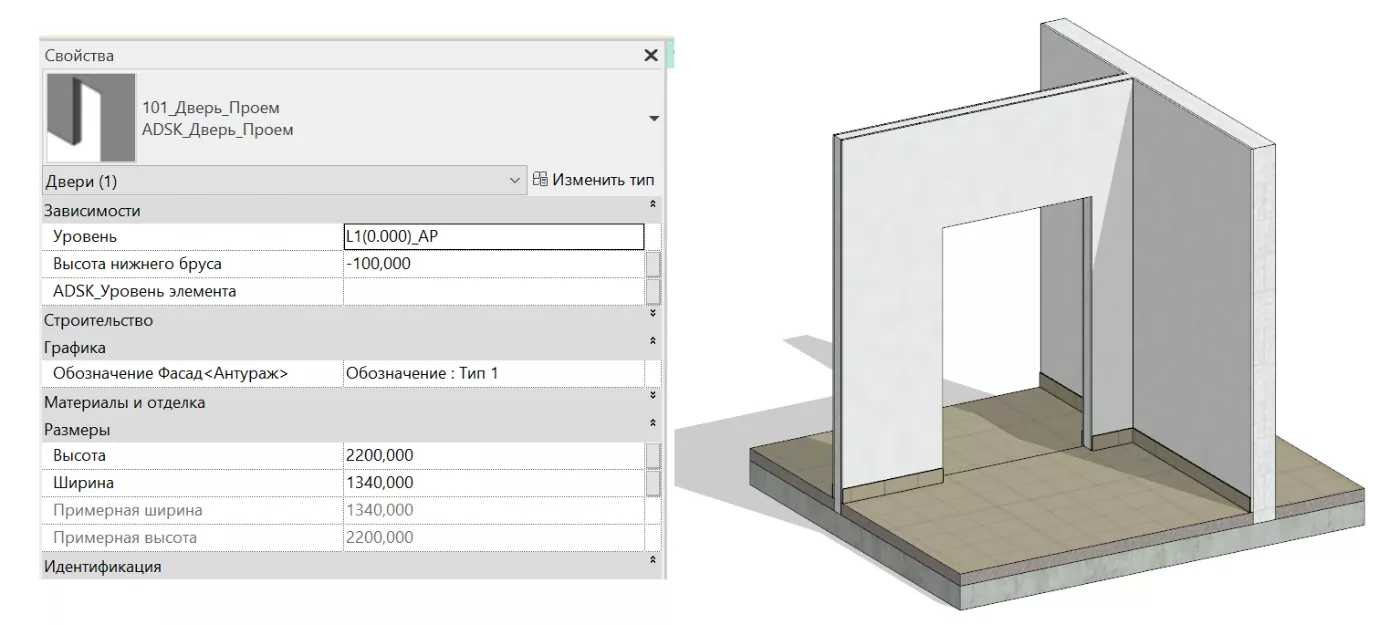Click the Ширина value field 1340,000
This screenshot has height=625, width=1389.
(492, 483)
